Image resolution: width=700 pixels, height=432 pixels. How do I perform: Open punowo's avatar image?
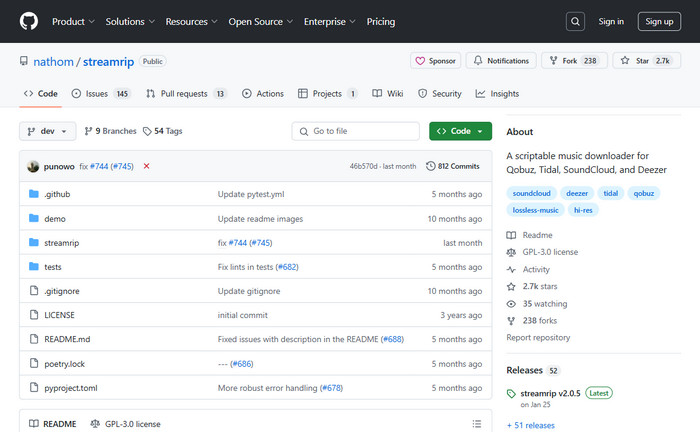tap(33, 166)
